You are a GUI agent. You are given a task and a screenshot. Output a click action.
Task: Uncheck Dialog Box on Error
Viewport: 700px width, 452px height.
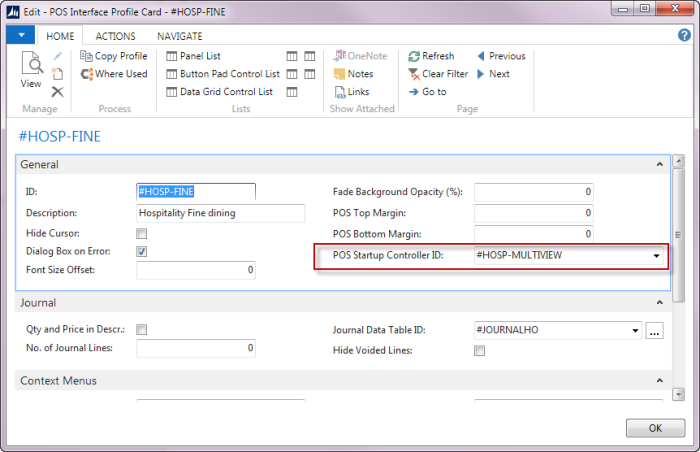(x=141, y=251)
